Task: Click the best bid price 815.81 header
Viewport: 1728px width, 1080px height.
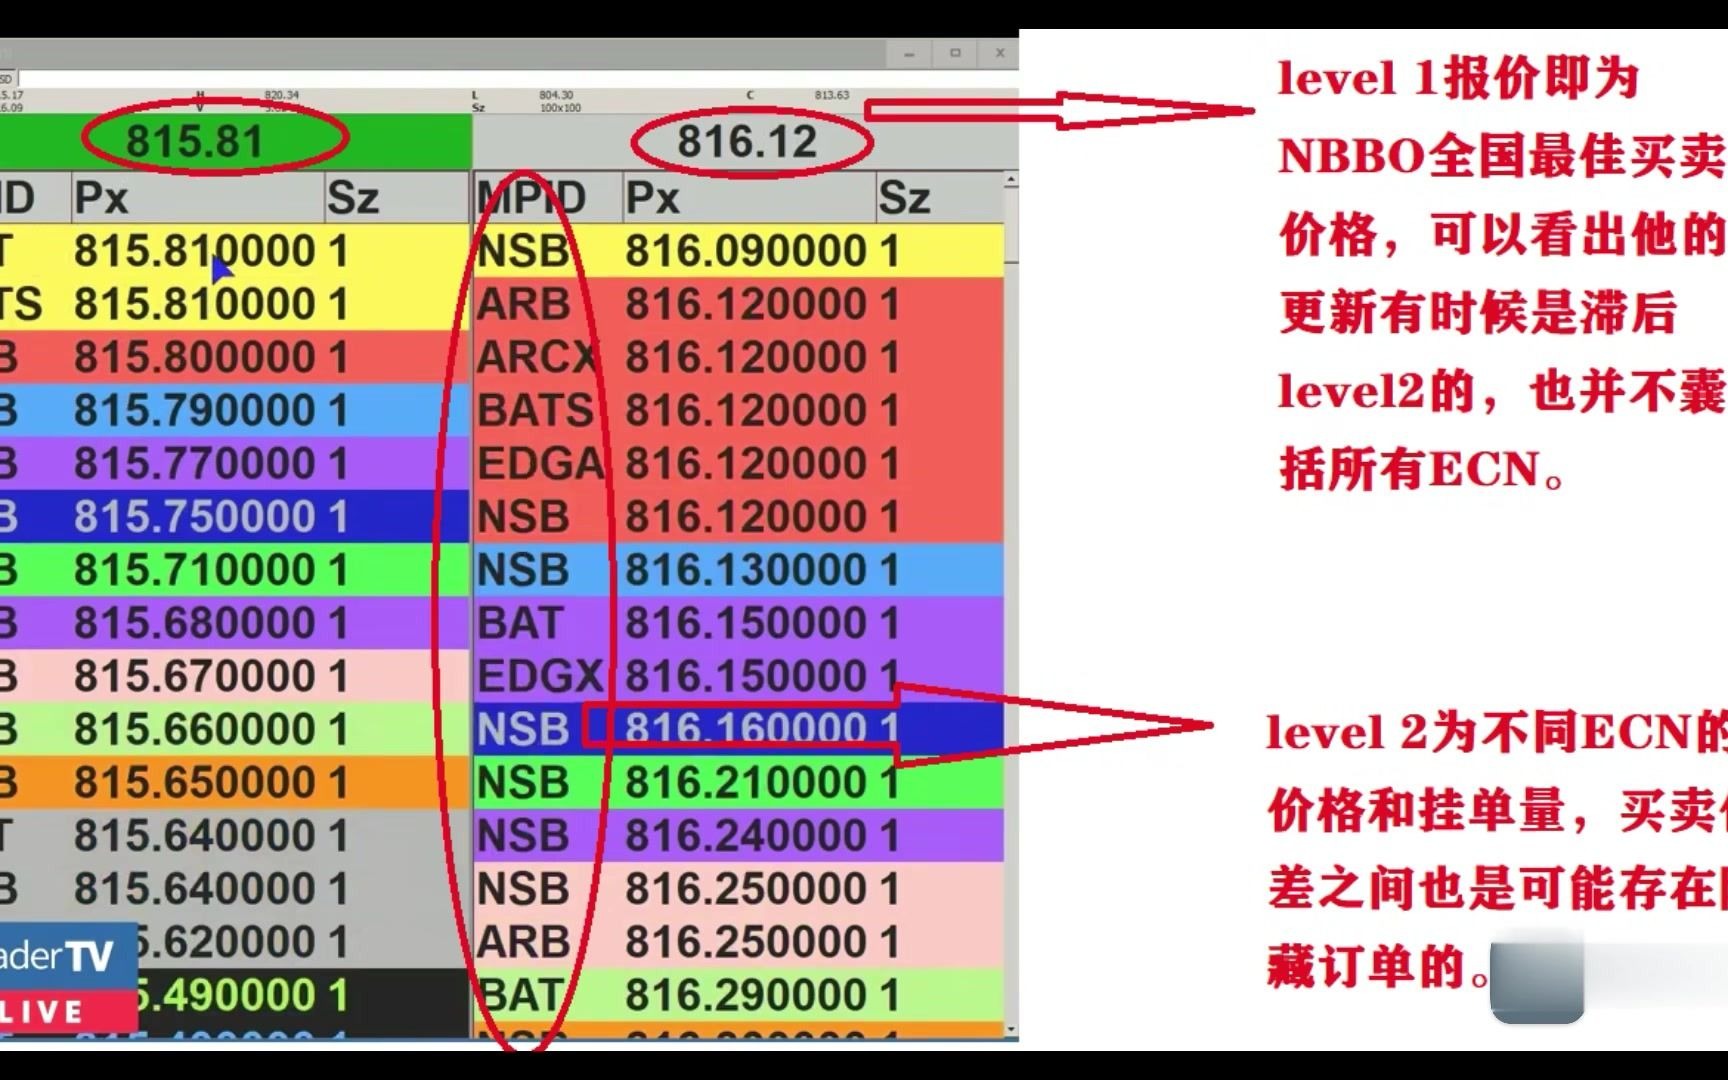Action: [194, 141]
